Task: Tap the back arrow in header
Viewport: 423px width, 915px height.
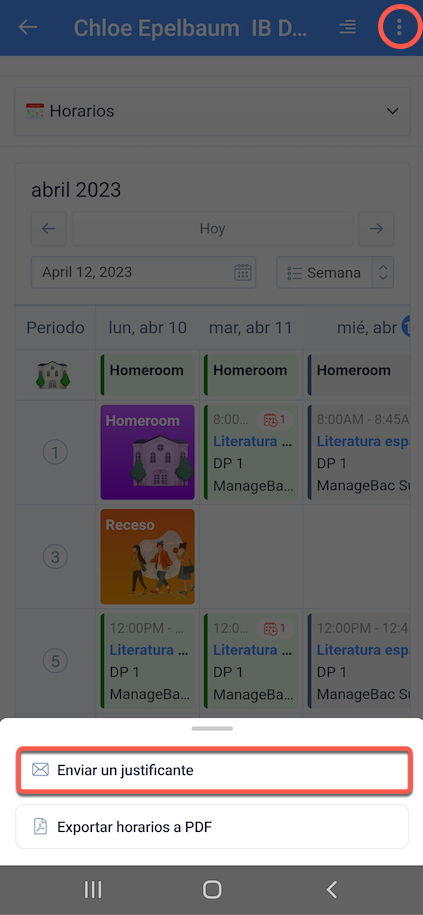Action: coord(28,27)
